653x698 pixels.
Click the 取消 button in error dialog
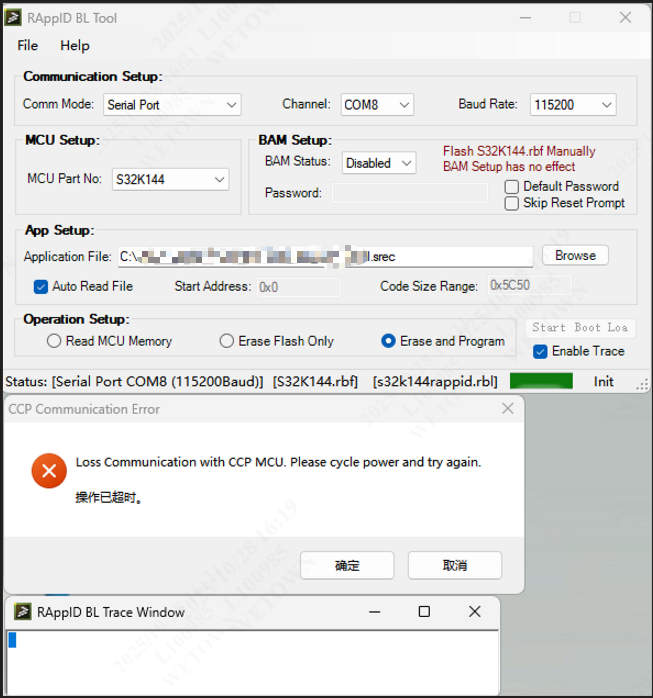click(x=455, y=565)
